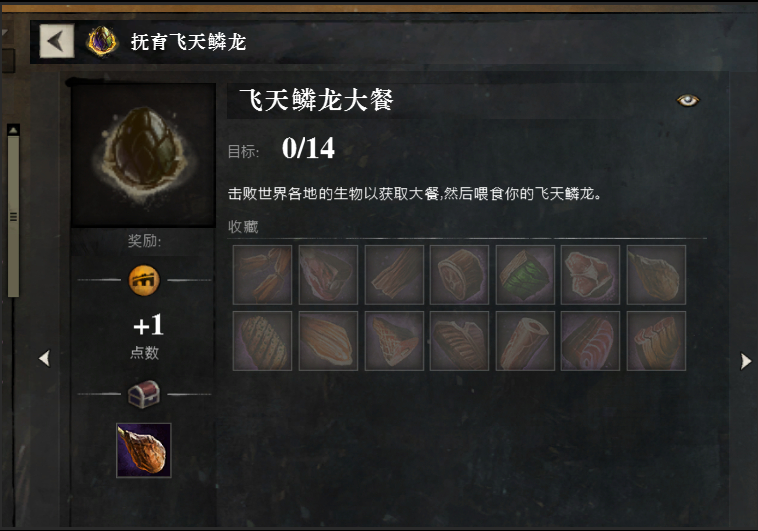Viewport: 758px width, 531px height.
Task: Select the first meat strips collection item
Action: (x=262, y=275)
